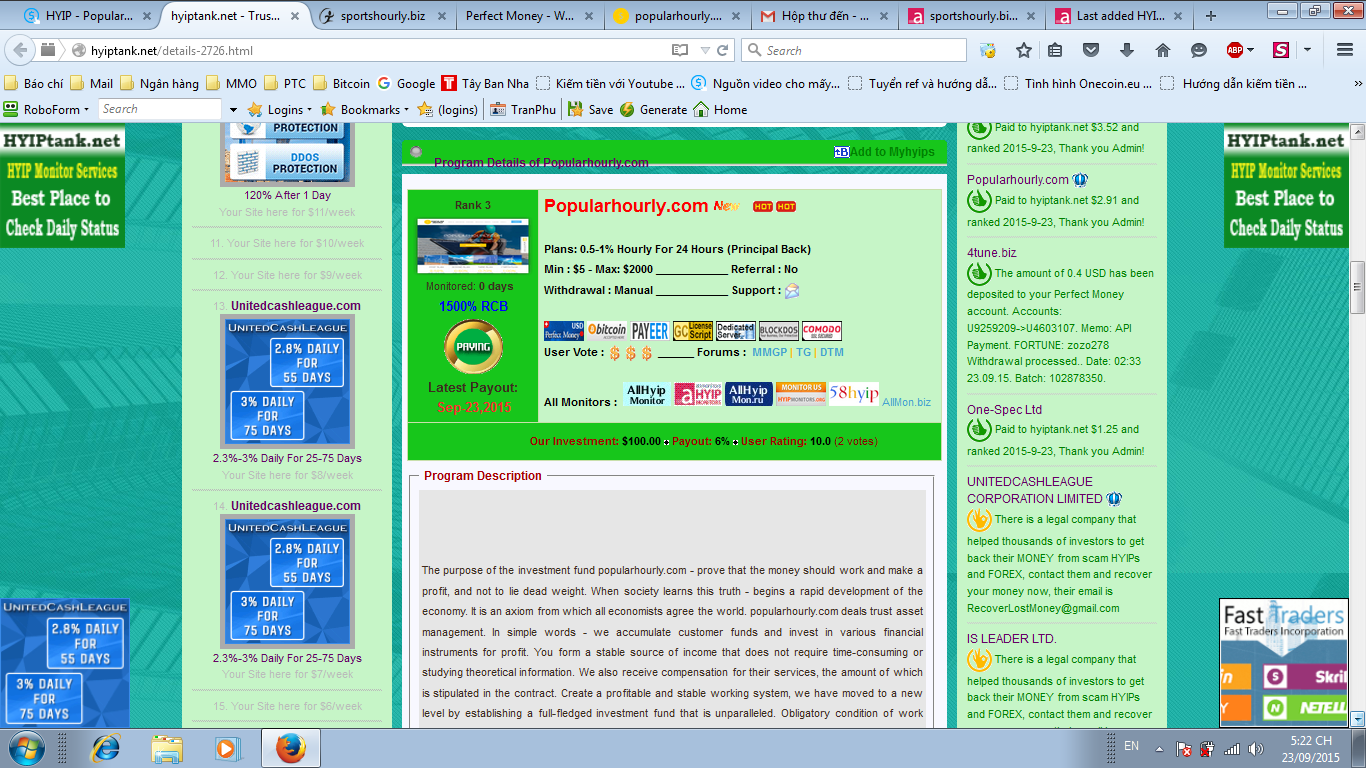Click the Perfect Money payment badge

pyautogui.click(x=563, y=331)
